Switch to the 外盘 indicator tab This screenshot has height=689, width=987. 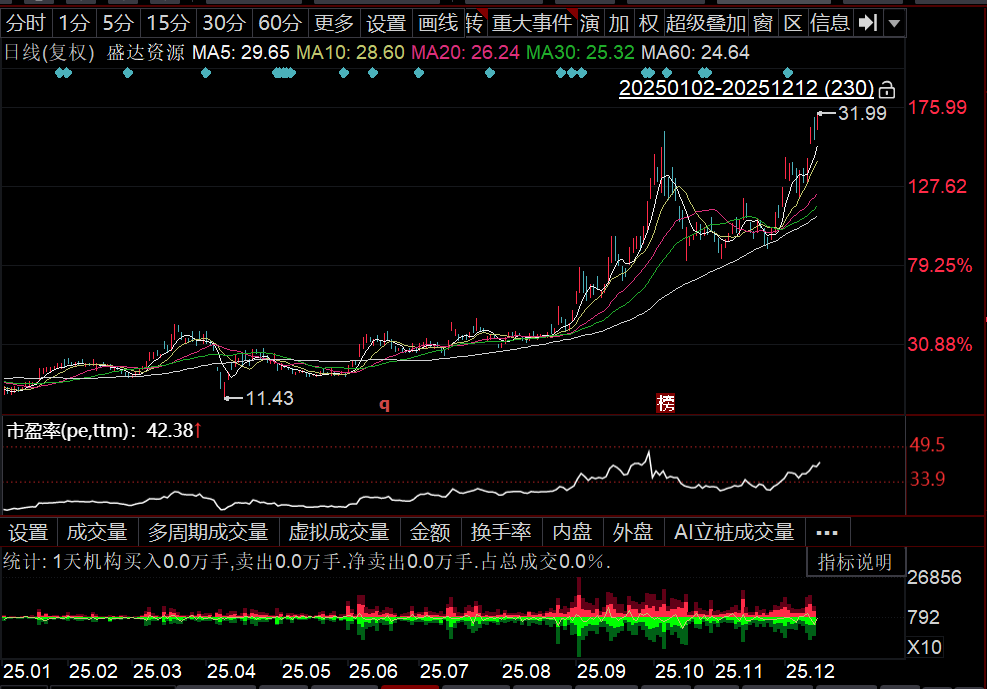tap(633, 532)
